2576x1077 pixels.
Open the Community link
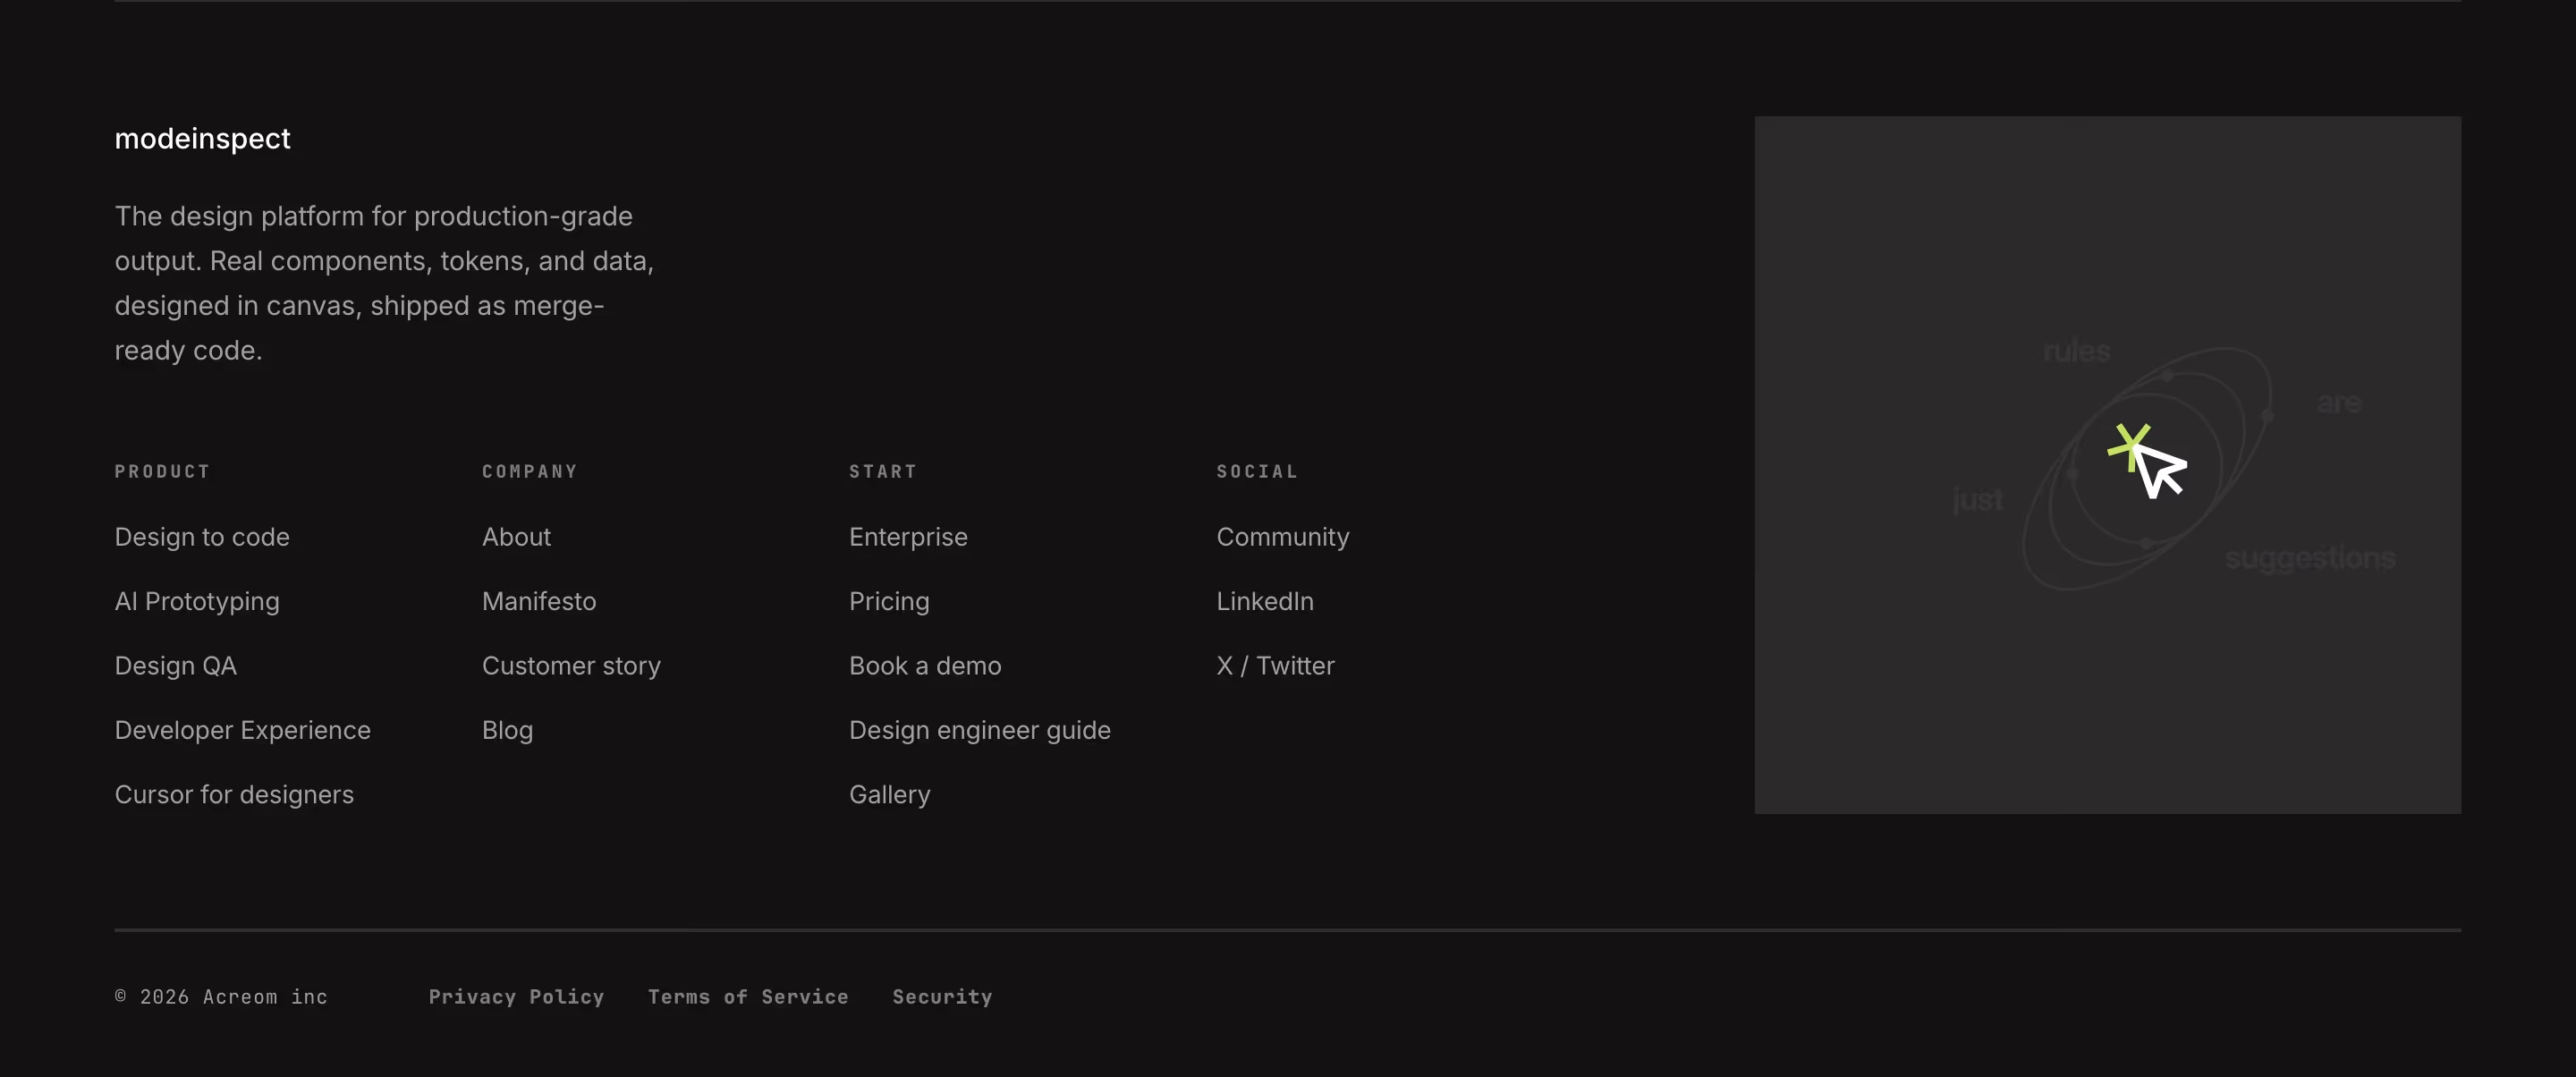[x=1283, y=537]
